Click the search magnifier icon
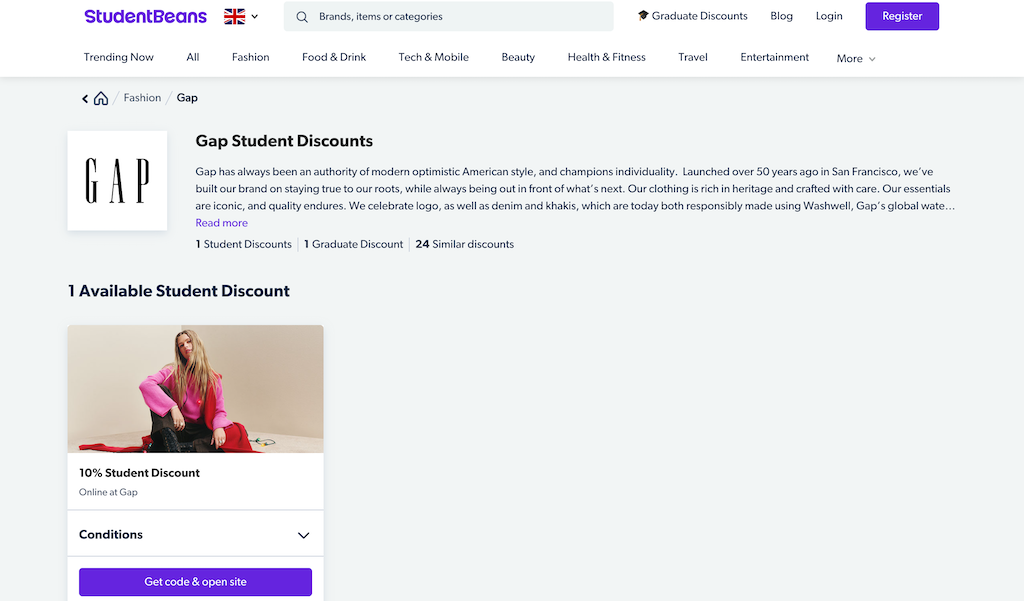This screenshot has height=601, width=1024. click(x=302, y=17)
